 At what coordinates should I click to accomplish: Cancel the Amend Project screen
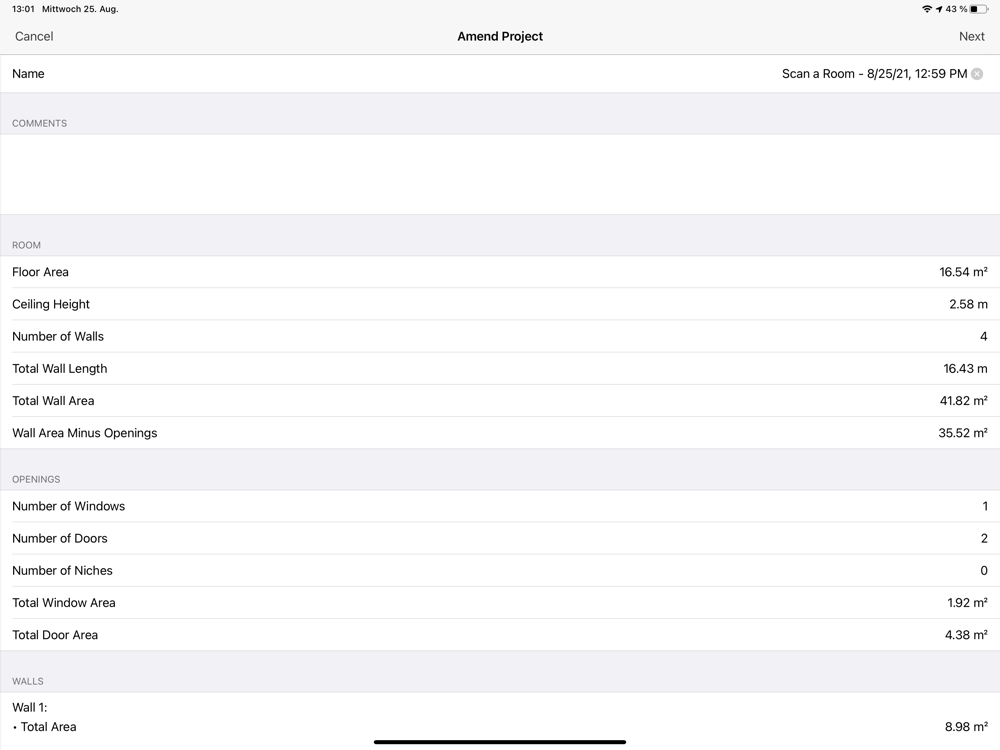coord(34,36)
